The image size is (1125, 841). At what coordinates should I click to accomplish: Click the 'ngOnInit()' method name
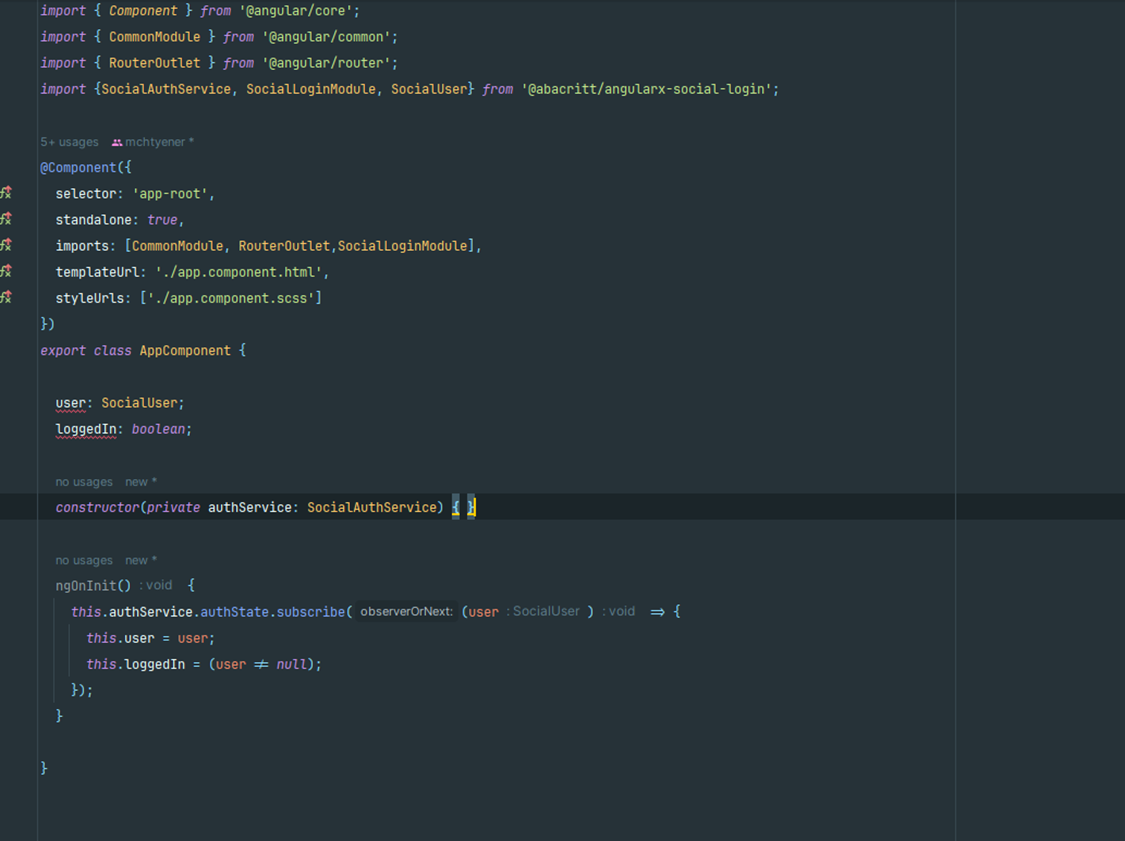coord(93,586)
